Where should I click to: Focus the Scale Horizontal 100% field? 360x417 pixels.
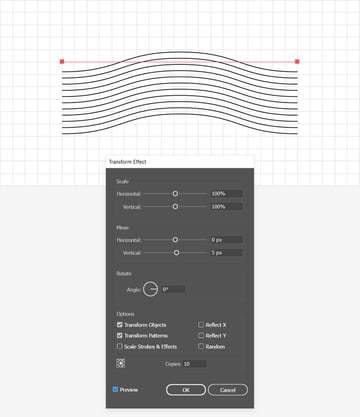coord(226,194)
